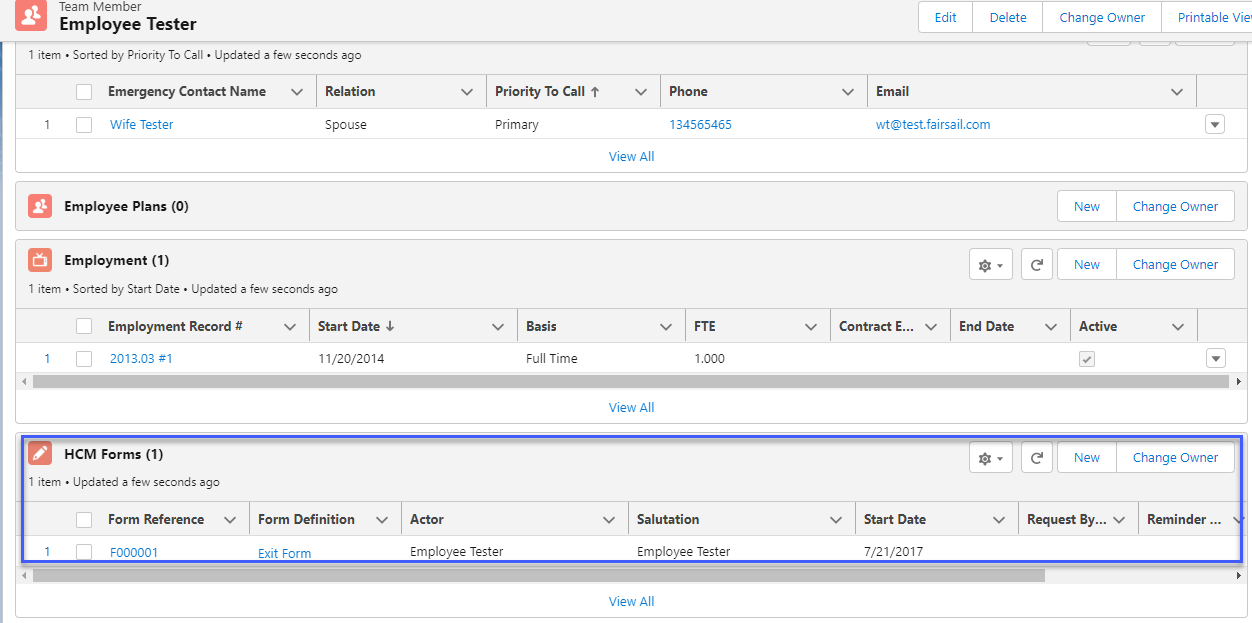
Task: Click View All under HCM Forms
Action: click(x=631, y=601)
